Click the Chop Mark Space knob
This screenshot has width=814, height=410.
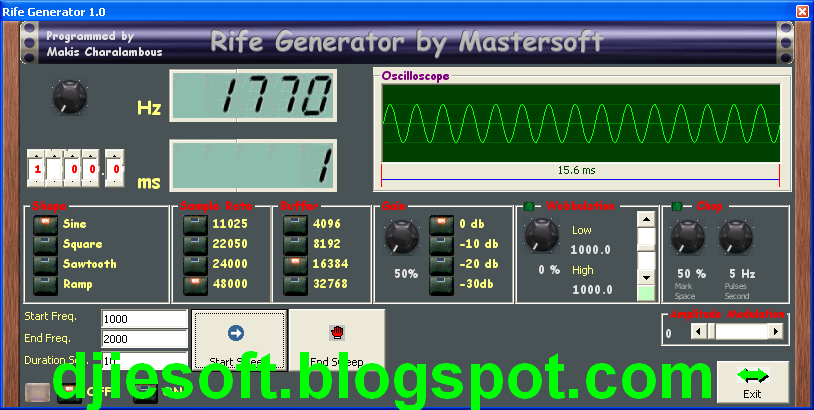point(688,237)
